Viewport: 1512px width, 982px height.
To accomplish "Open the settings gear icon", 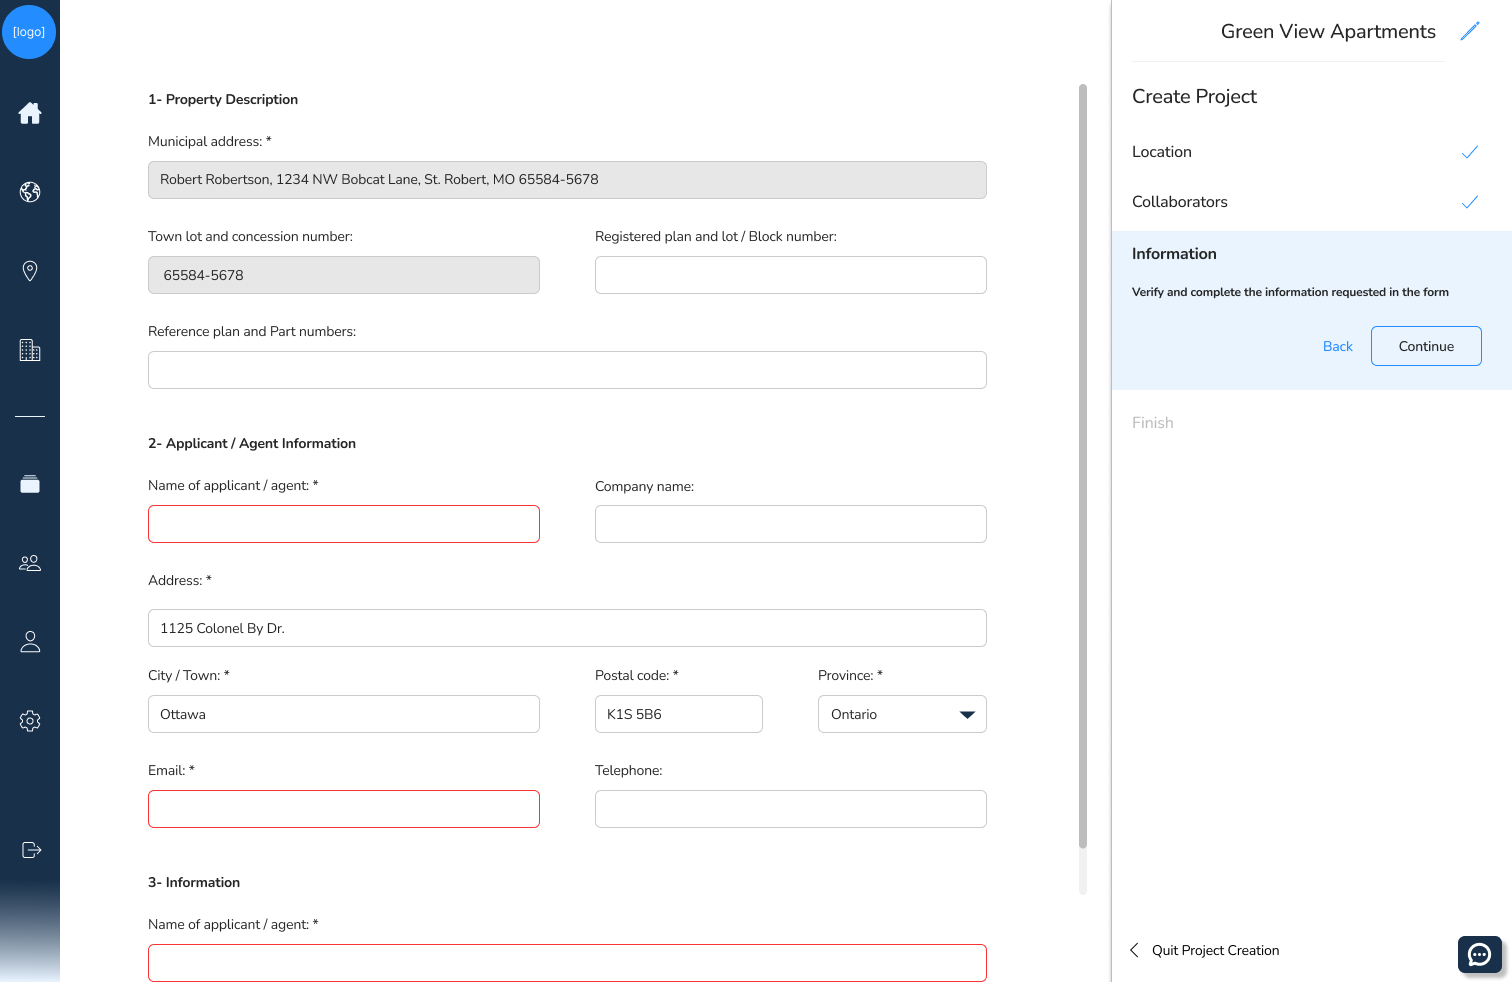I will [x=30, y=721].
